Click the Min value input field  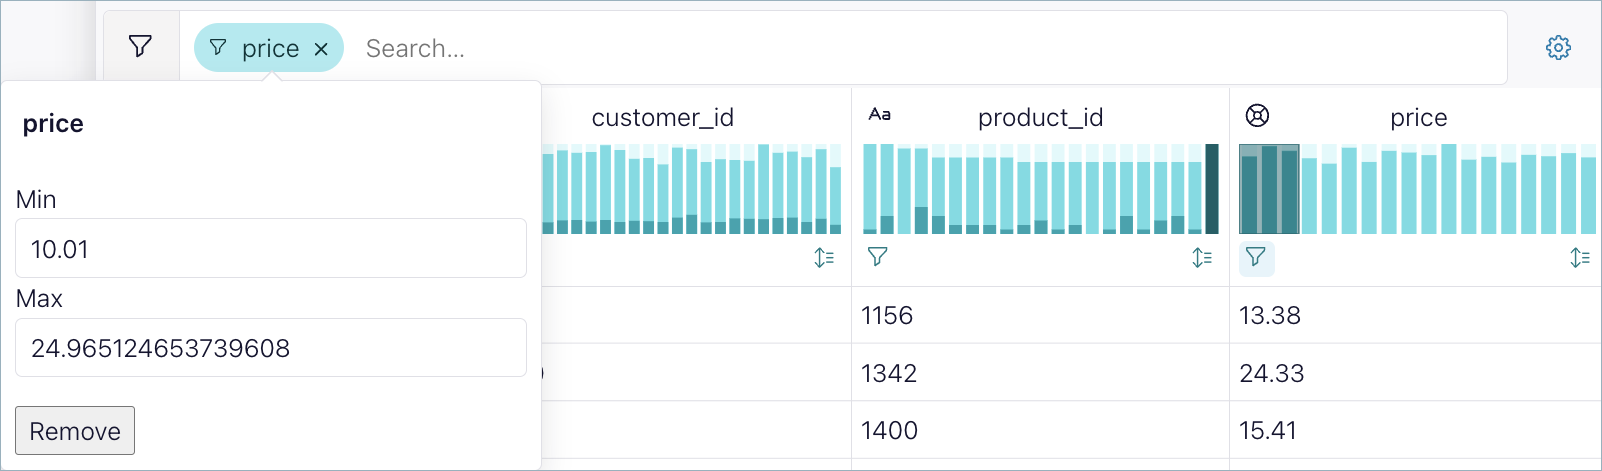(270, 249)
